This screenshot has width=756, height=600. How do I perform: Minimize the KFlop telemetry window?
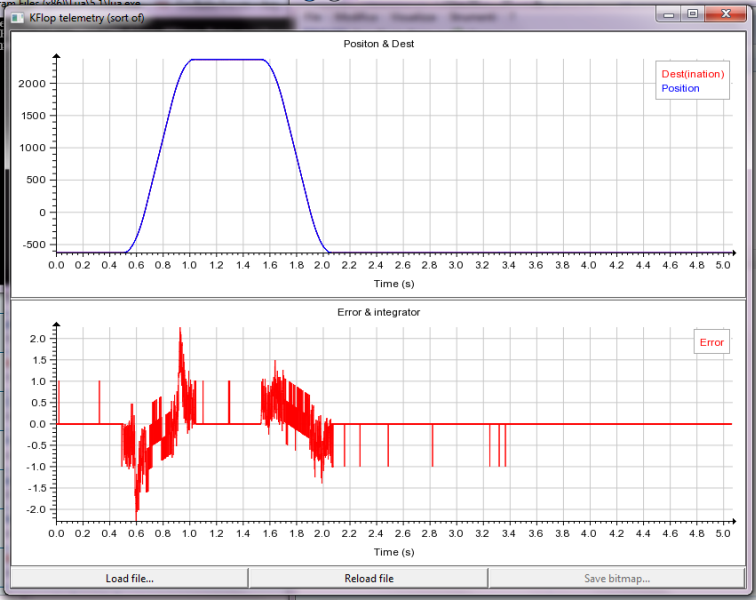click(669, 15)
